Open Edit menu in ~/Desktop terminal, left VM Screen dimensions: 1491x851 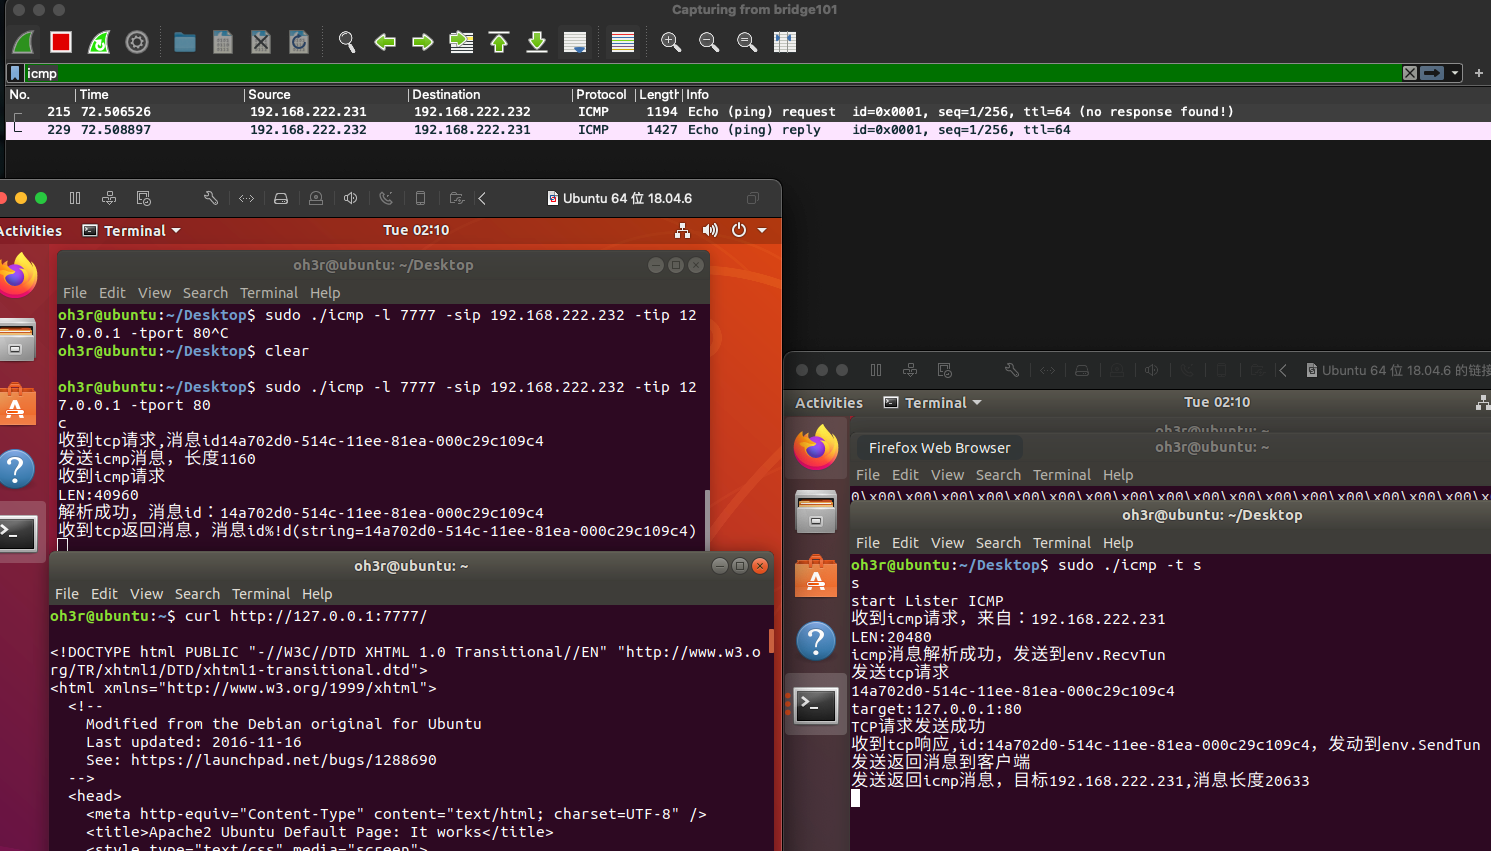tap(112, 293)
